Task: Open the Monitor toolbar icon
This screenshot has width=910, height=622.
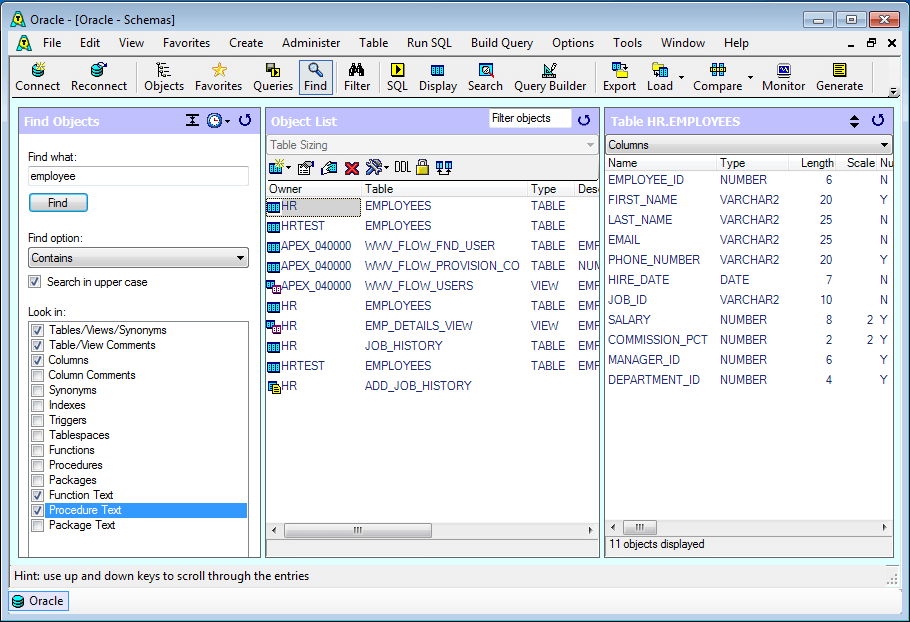Action: click(x=783, y=77)
